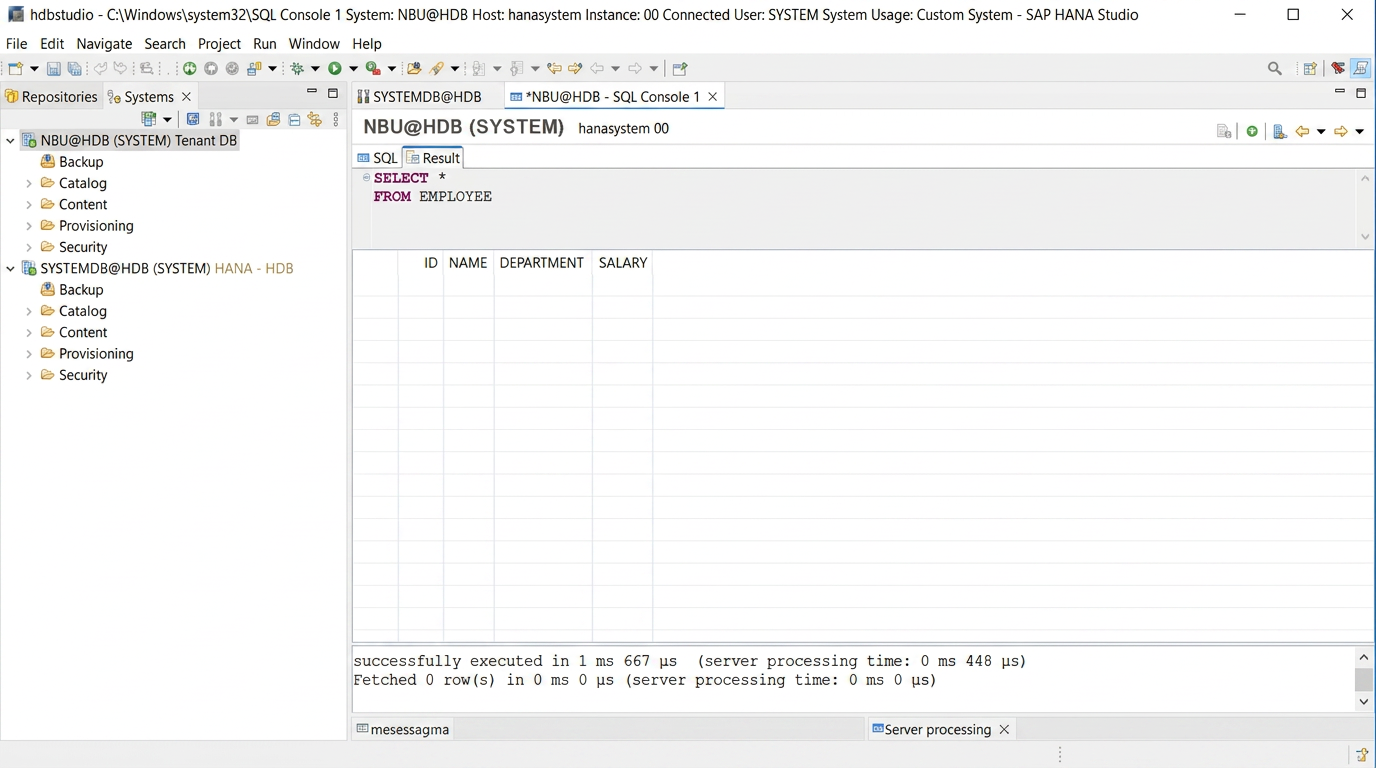Expand Provisioning under NBU@HDB
Image resolution: width=1376 pixels, height=768 pixels.
[29, 226]
